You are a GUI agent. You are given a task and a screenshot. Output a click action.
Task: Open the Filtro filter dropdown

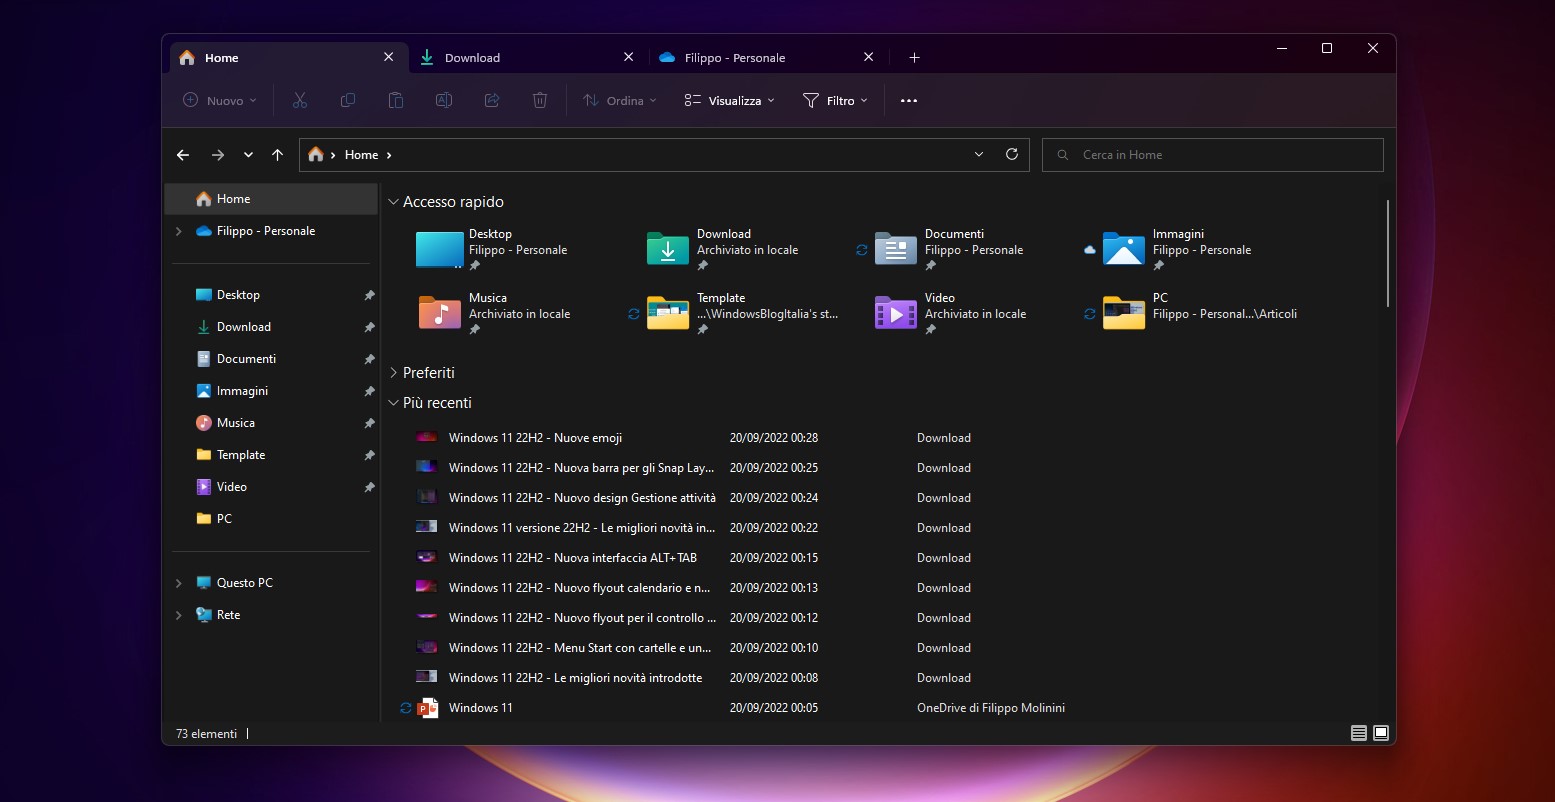[x=836, y=100]
